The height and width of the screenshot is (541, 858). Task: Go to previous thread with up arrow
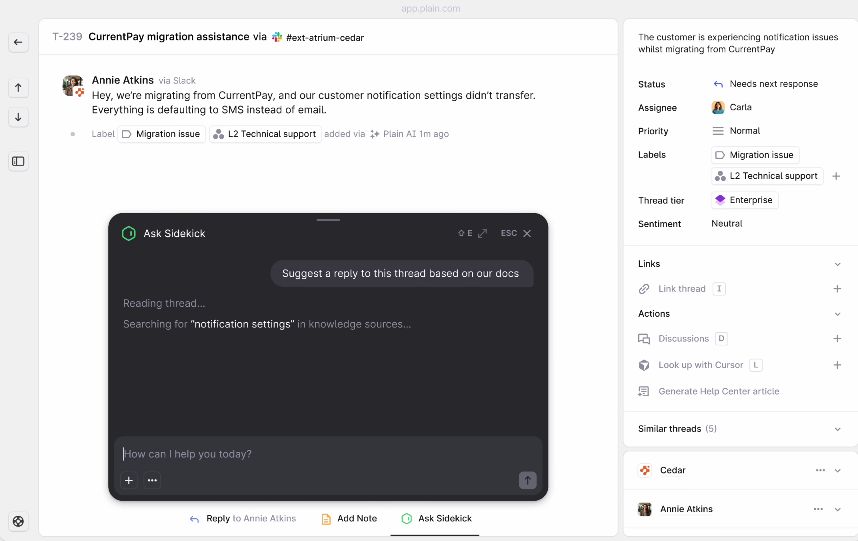coord(18,88)
